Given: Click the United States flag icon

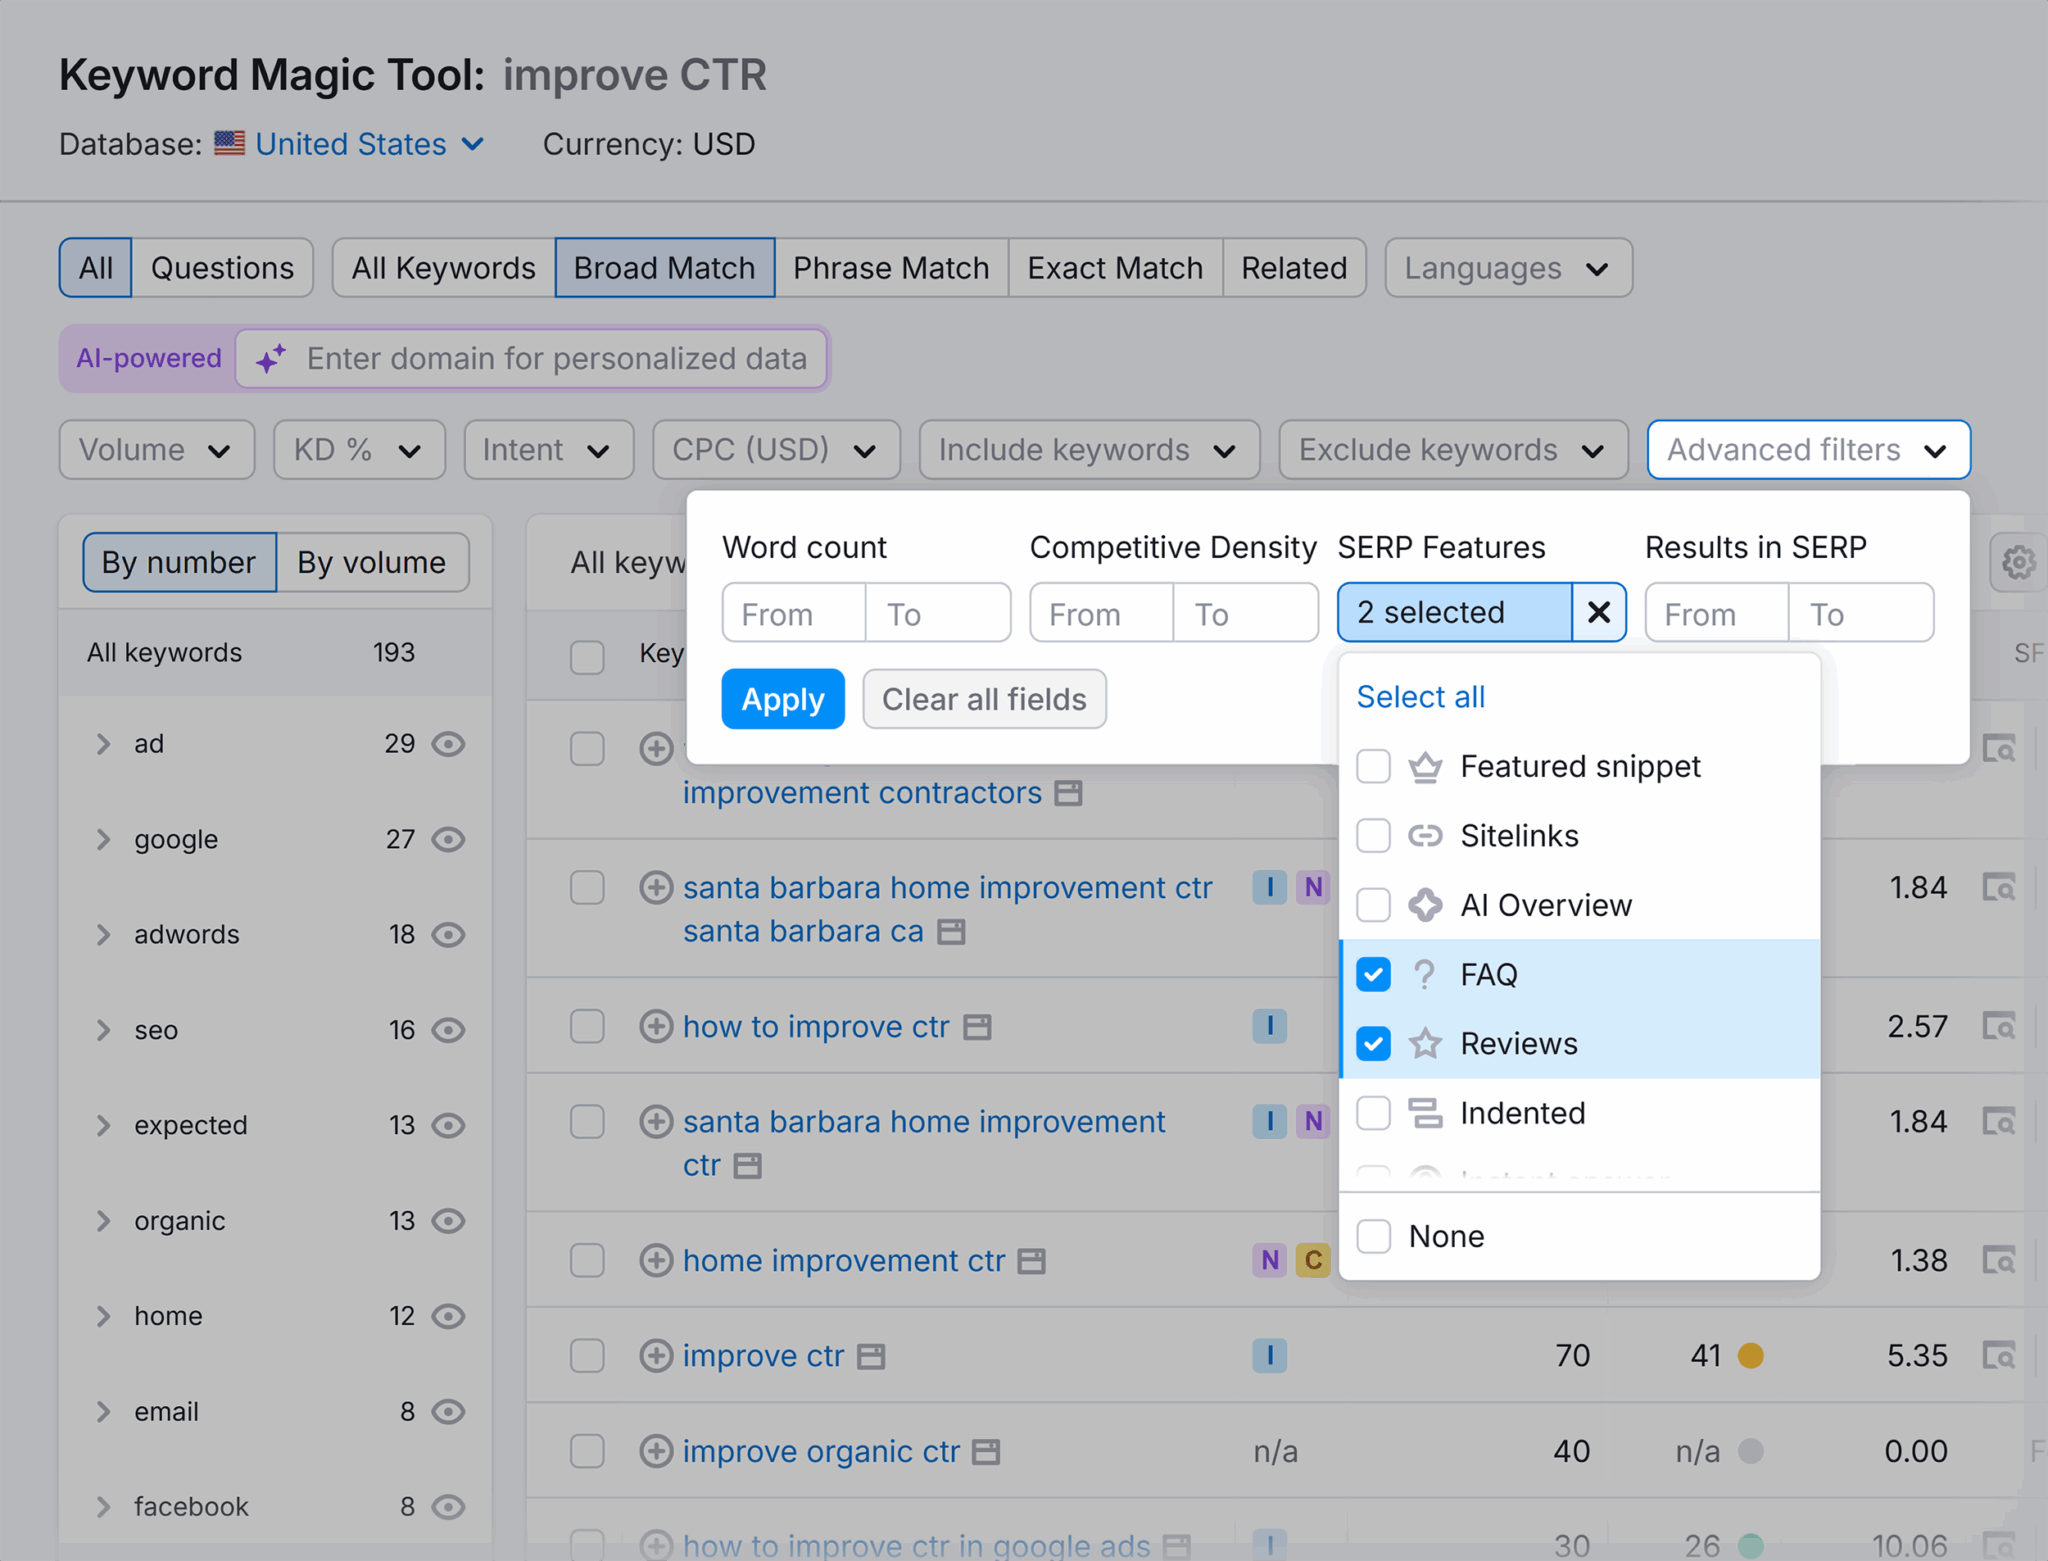Looking at the screenshot, I should click(230, 143).
